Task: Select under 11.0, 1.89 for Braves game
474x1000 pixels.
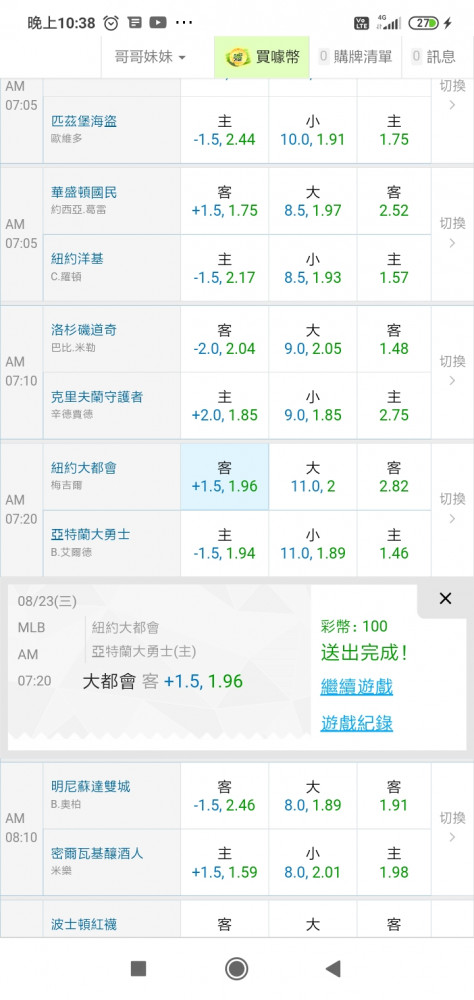Action: [313, 543]
